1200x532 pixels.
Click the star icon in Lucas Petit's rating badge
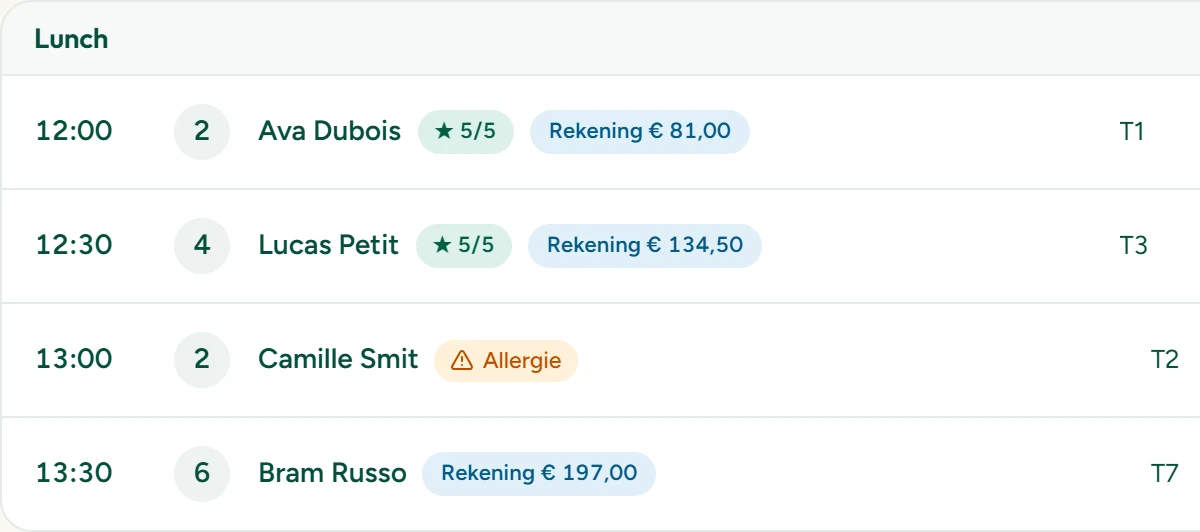tap(443, 246)
